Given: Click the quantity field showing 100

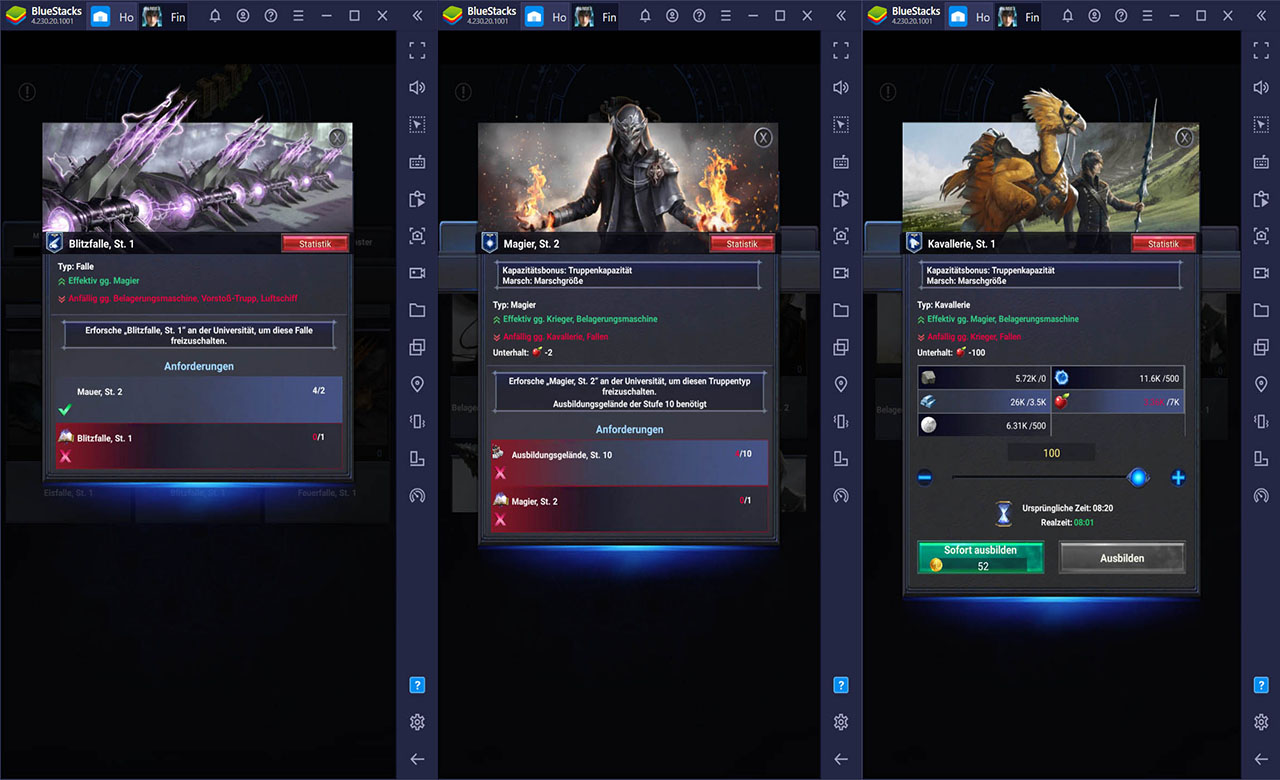Looking at the screenshot, I should coord(1051,453).
